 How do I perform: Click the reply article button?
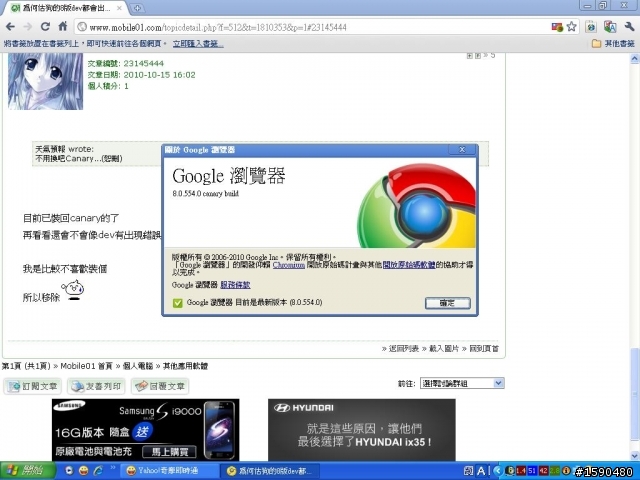pos(160,386)
